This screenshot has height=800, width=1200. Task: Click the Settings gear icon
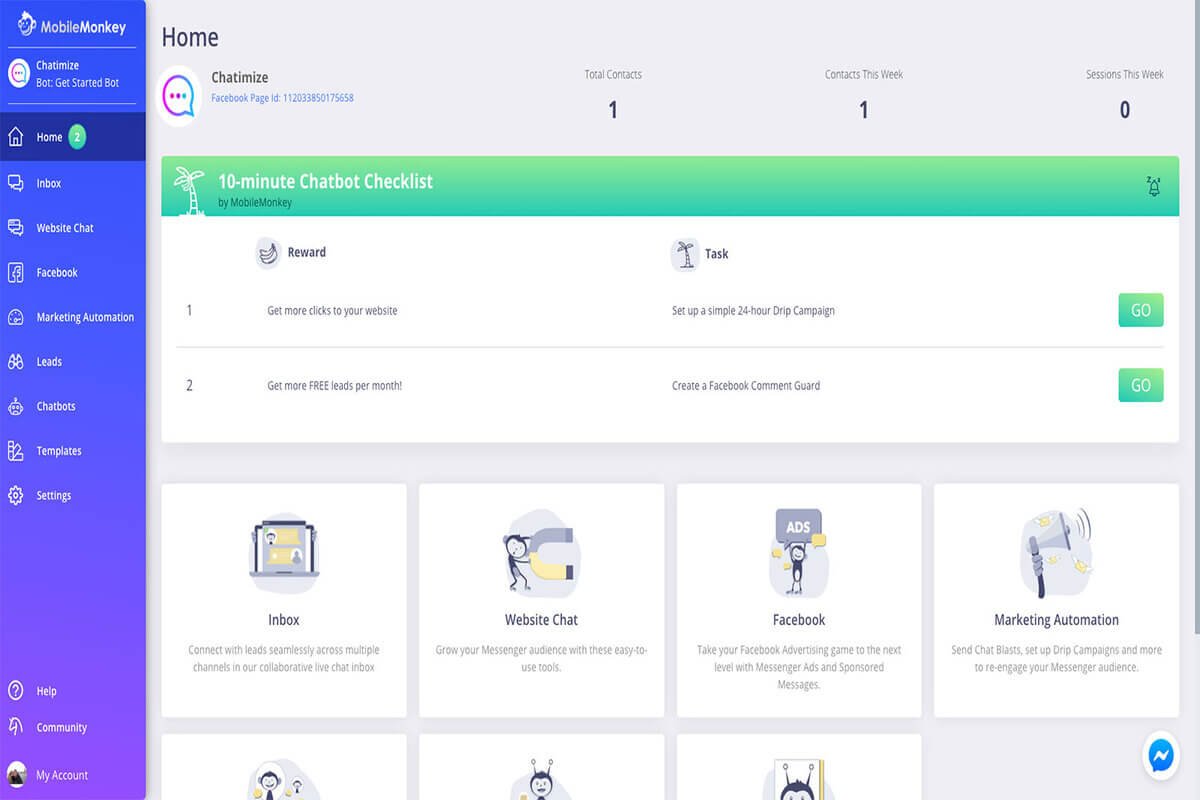[16, 495]
